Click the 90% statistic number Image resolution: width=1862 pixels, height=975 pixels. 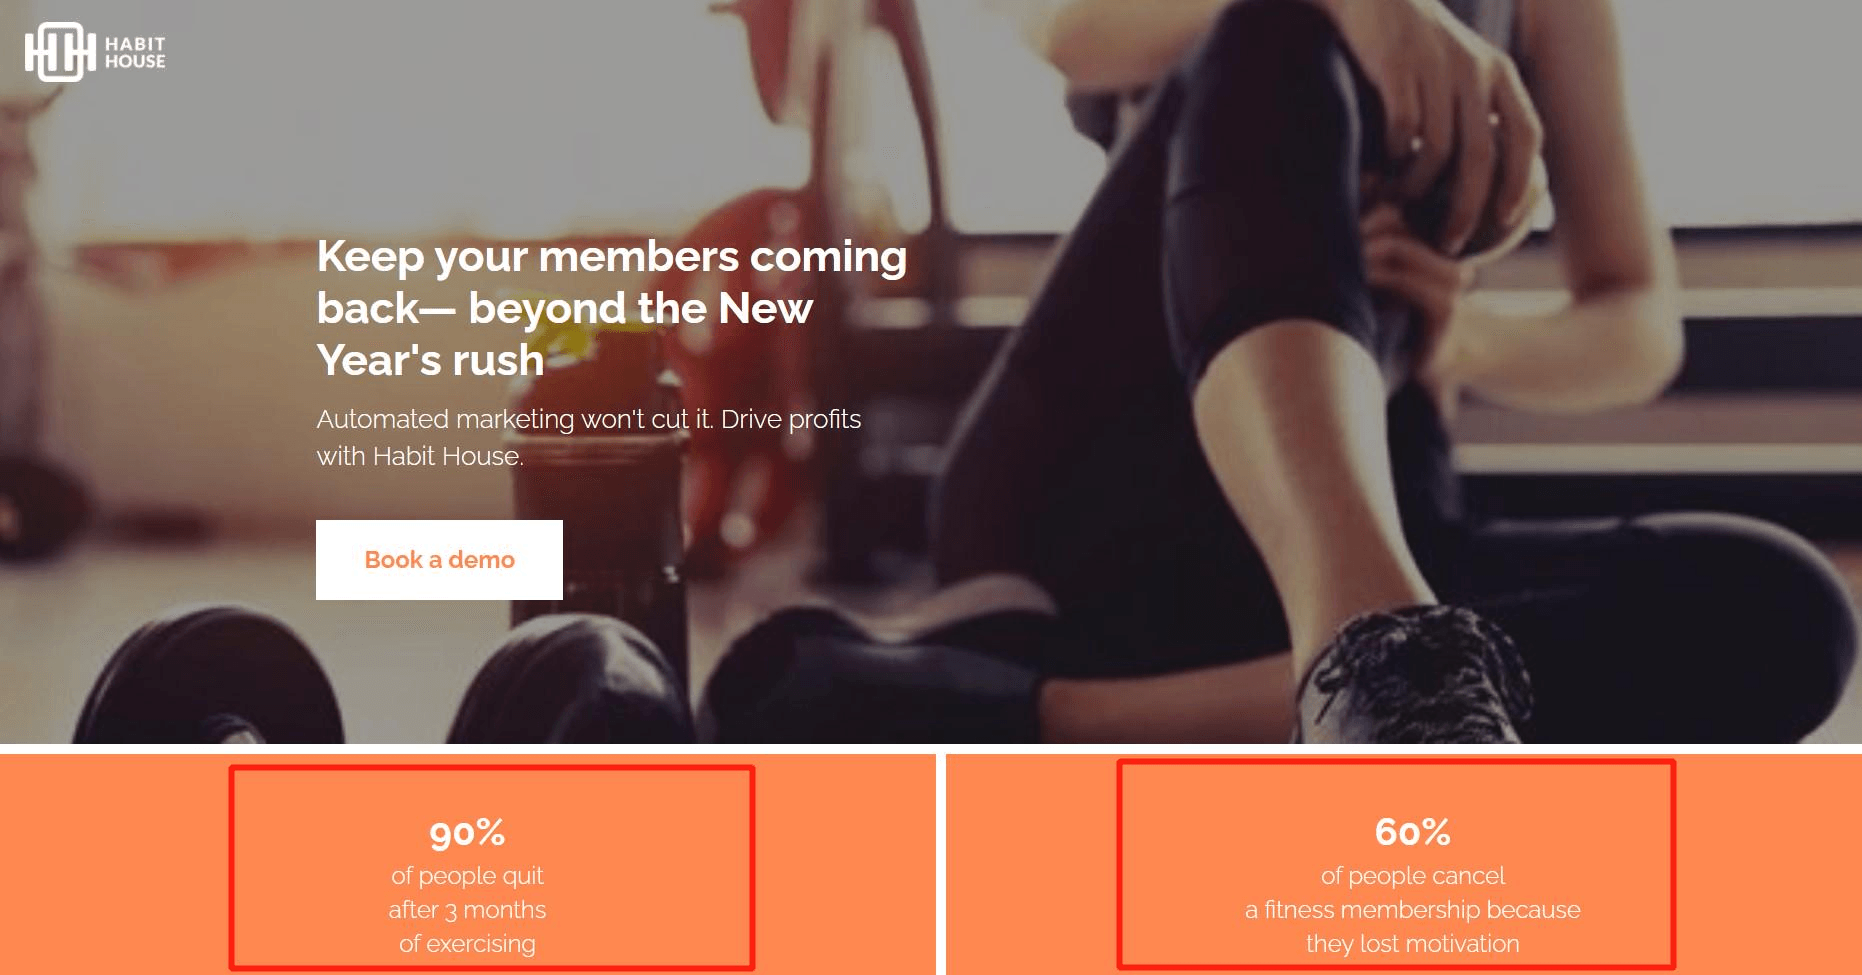[x=467, y=832]
